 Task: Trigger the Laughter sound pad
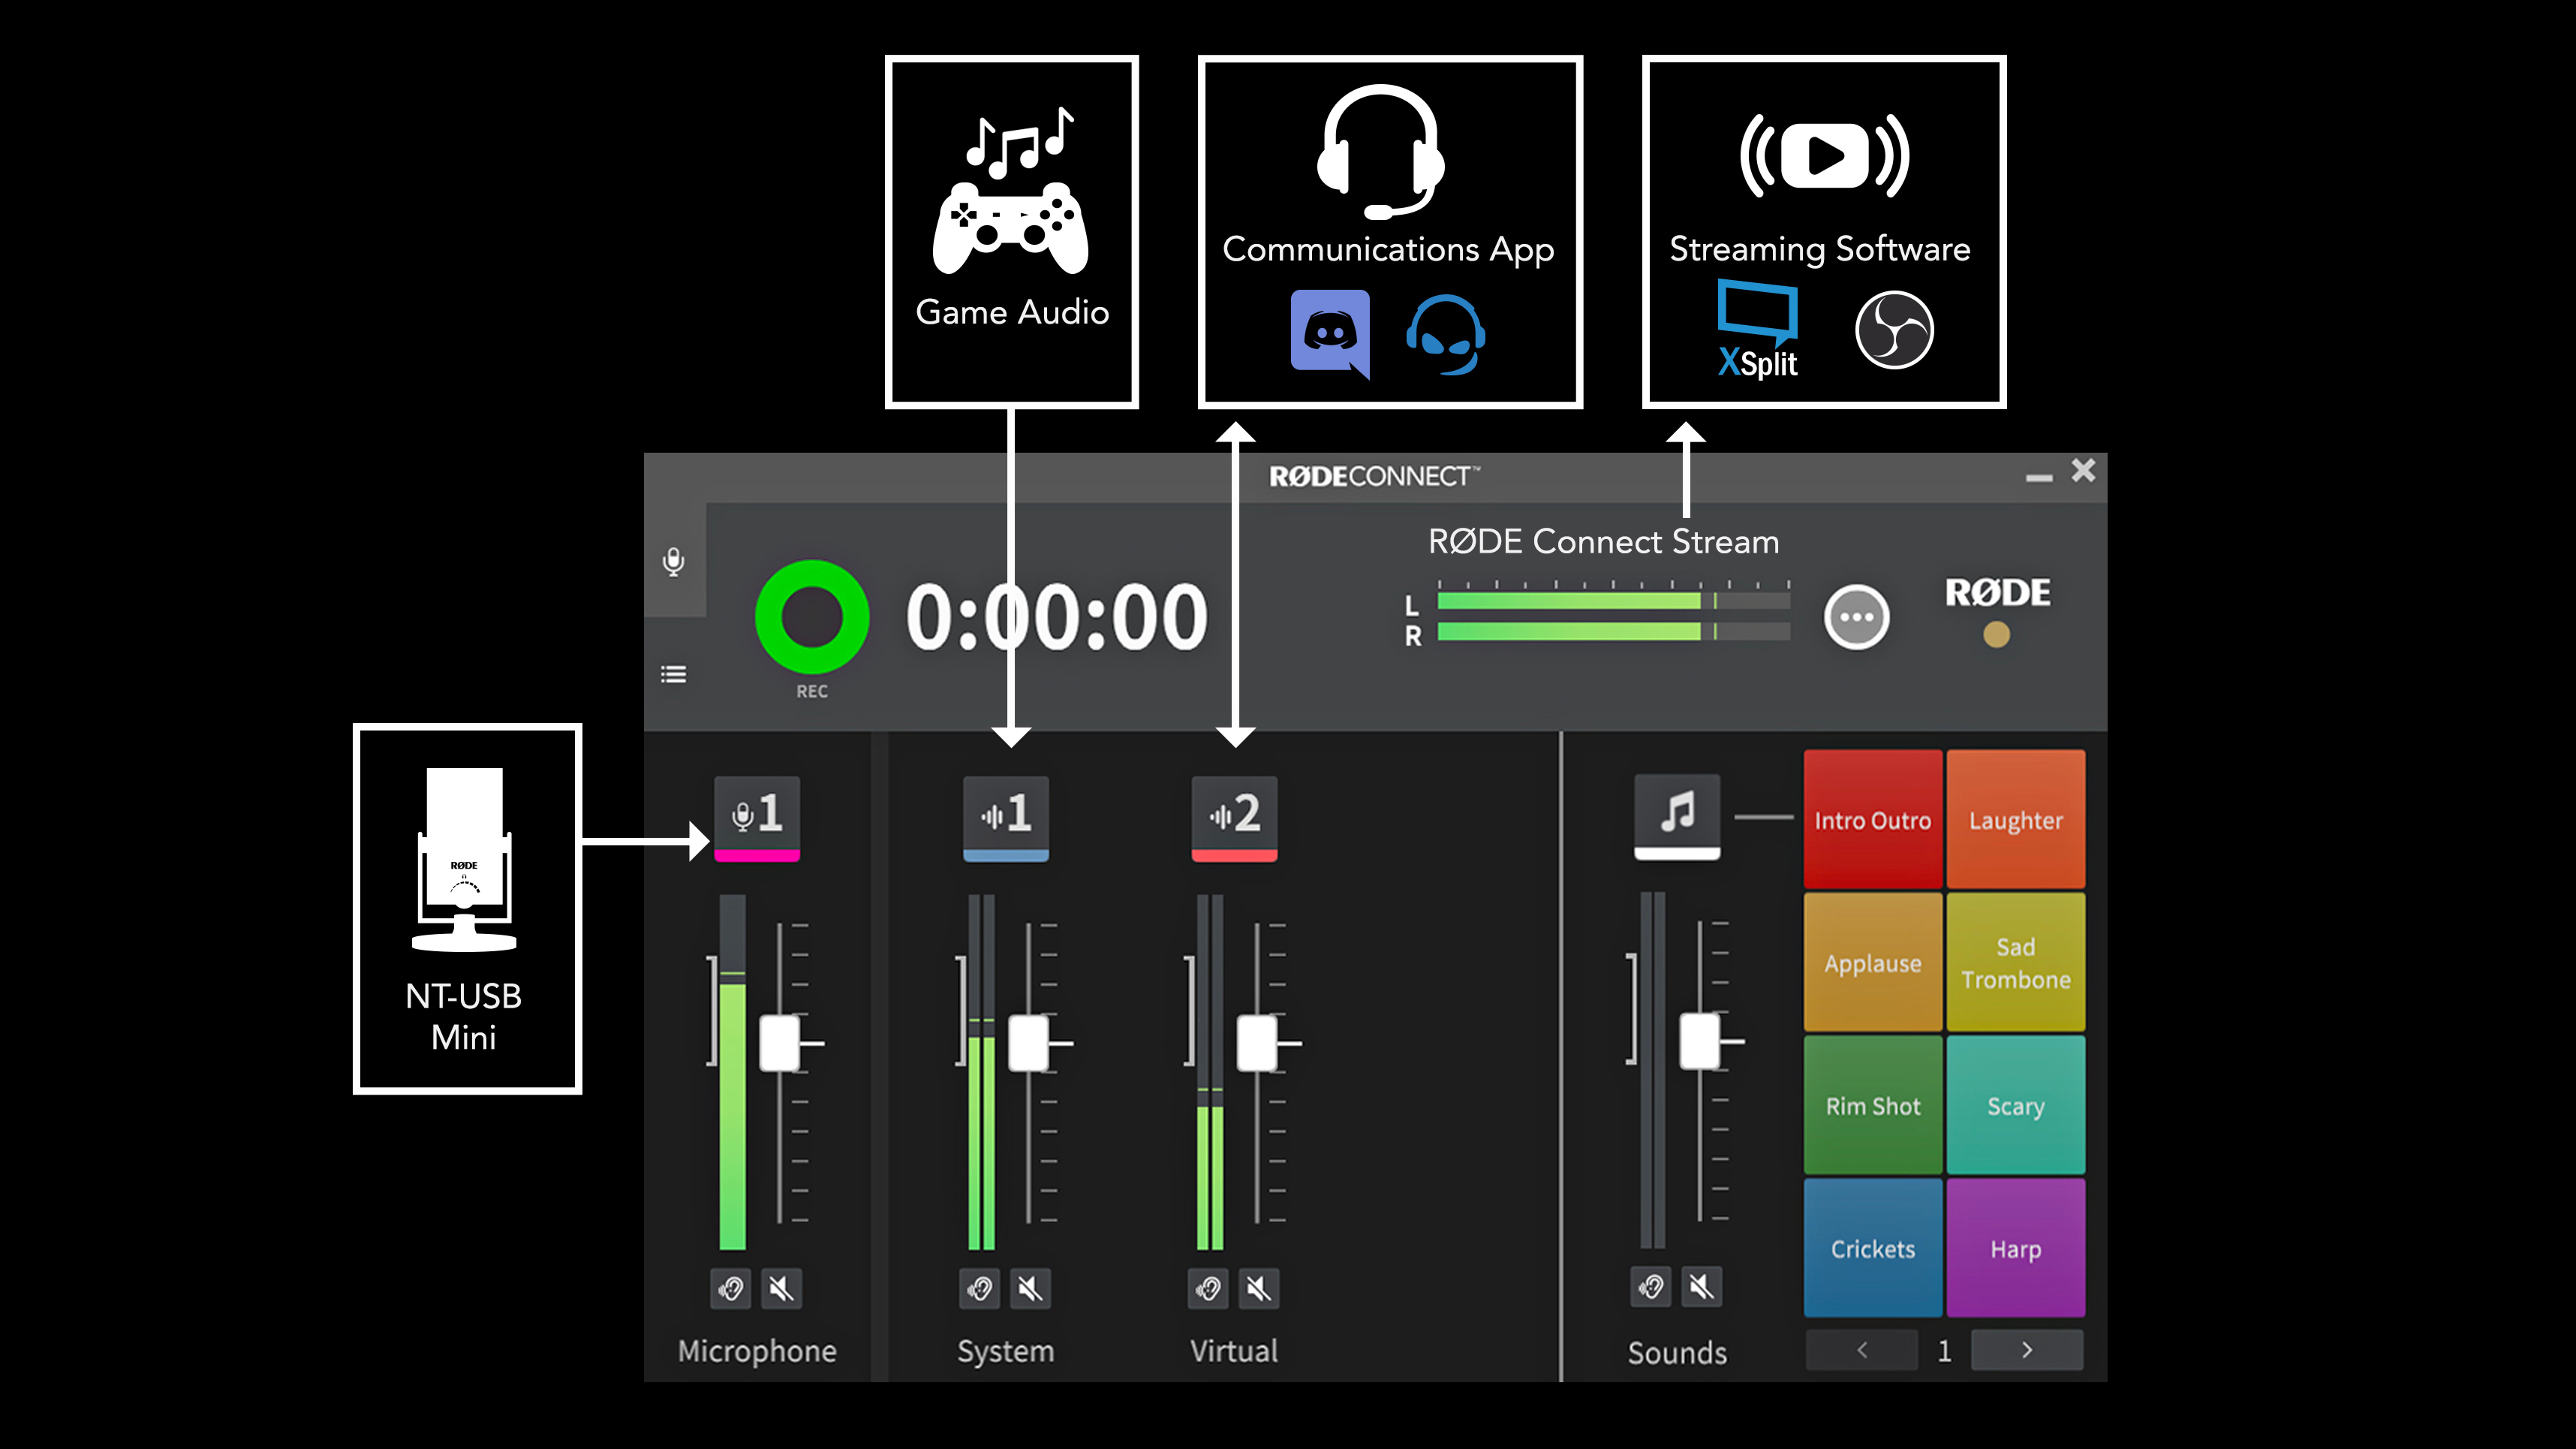click(2016, 819)
